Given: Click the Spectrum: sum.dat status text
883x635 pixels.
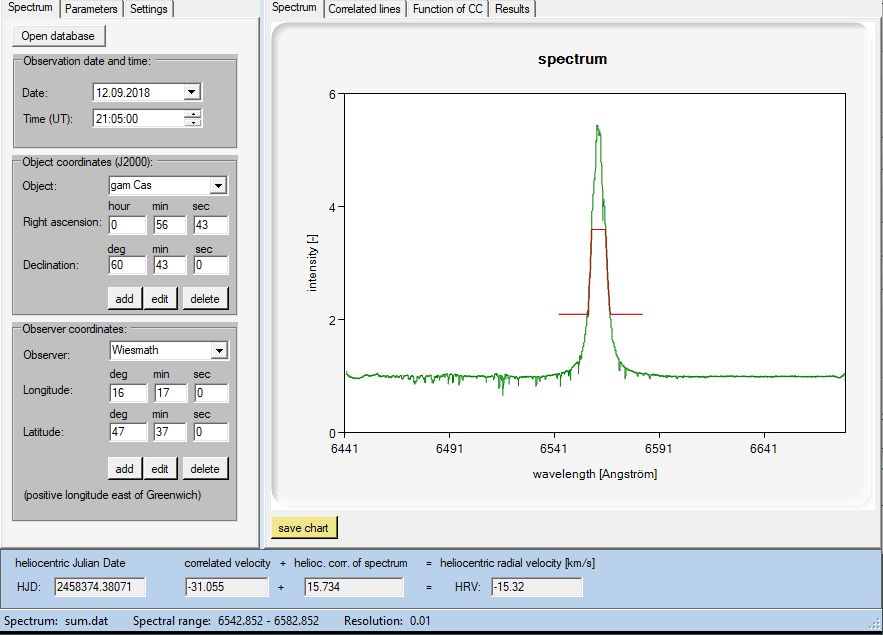Looking at the screenshot, I should tap(56, 621).
